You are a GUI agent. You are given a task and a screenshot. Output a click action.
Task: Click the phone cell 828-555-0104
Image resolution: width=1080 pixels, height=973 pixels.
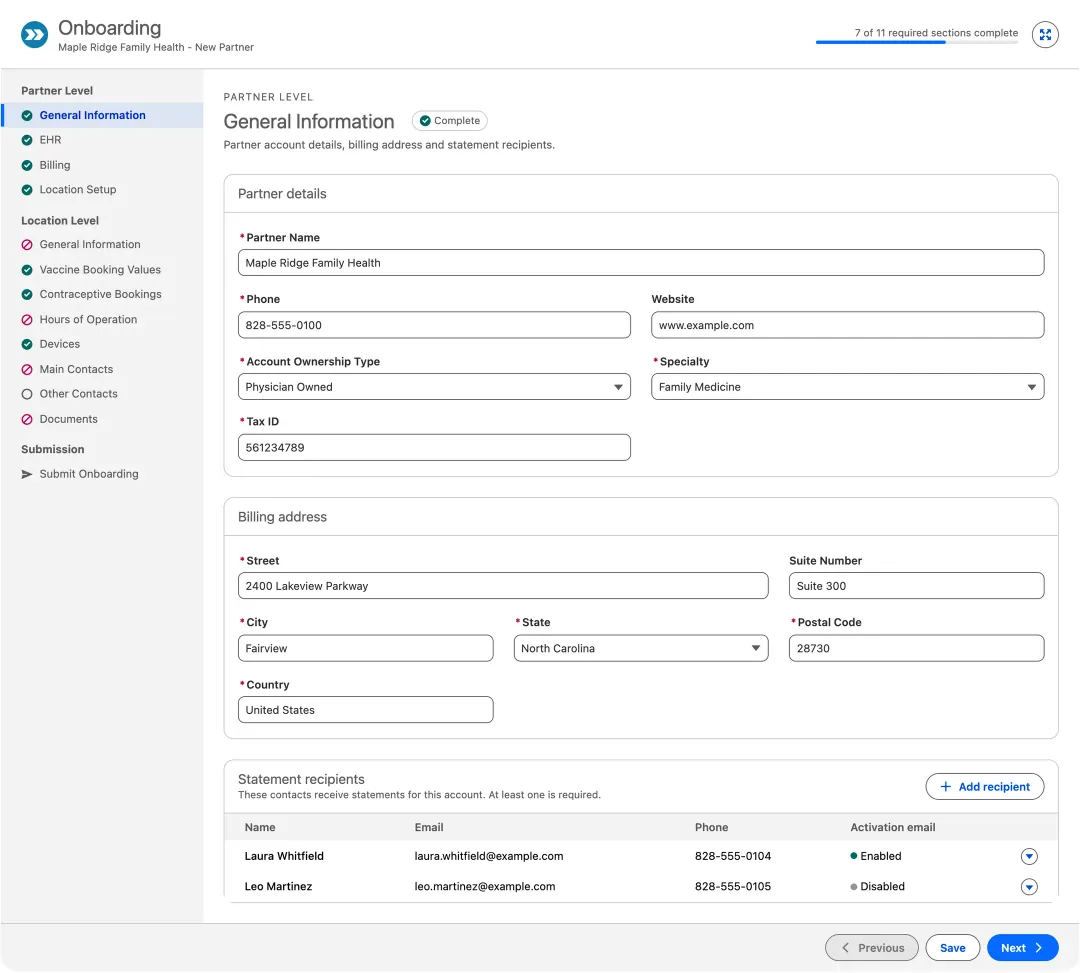[x=732, y=857]
